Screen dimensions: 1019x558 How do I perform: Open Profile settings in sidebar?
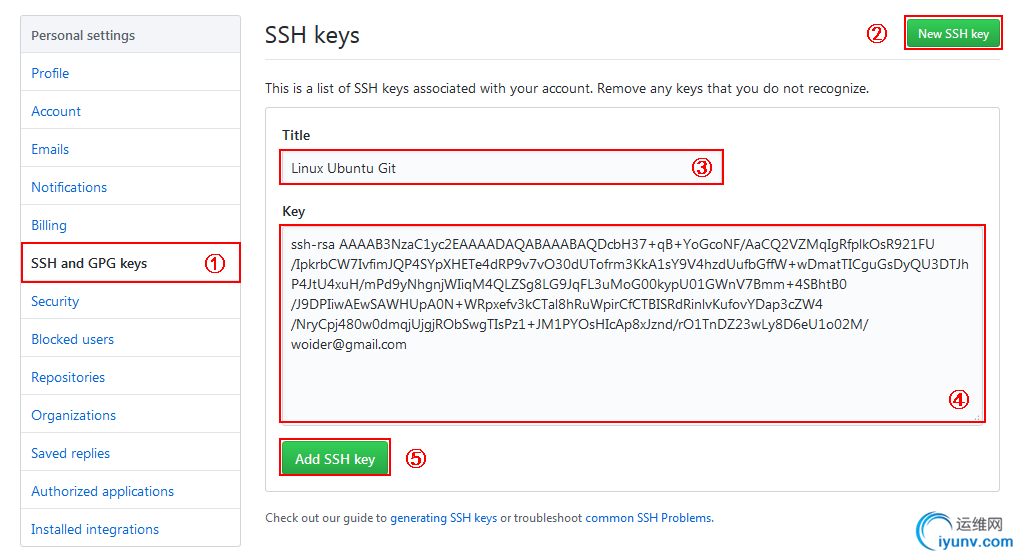pos(50,73)
